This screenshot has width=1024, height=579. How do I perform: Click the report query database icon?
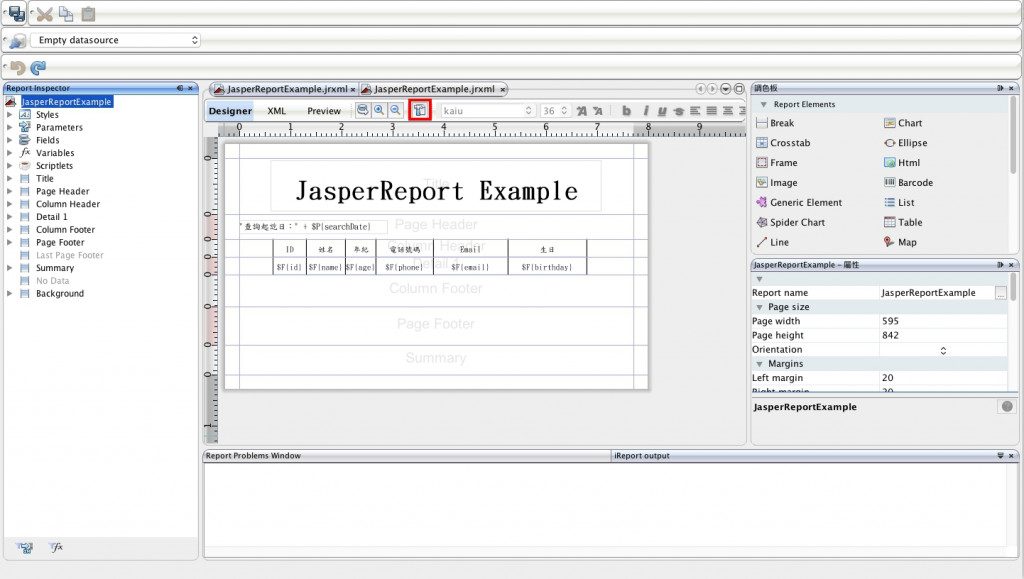pyautogui.click(x=362, y=110)
